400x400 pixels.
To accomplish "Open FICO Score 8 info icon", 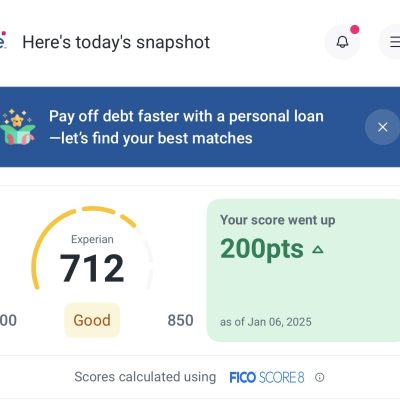I will [319, 377].
